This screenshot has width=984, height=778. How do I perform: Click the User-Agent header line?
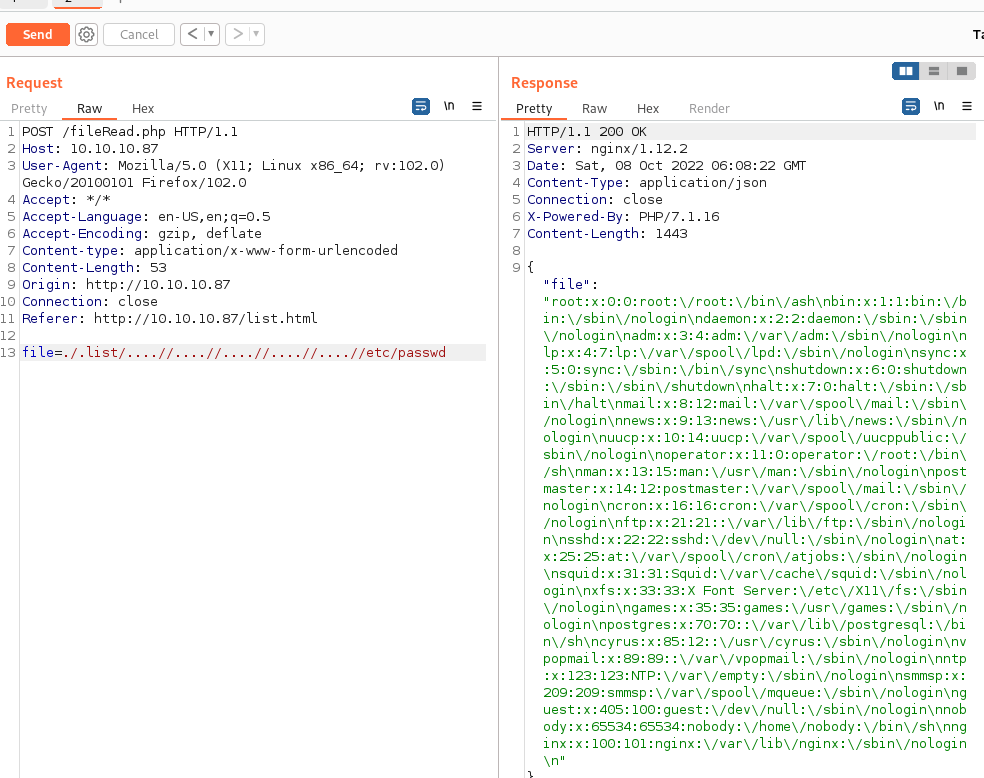233,174
